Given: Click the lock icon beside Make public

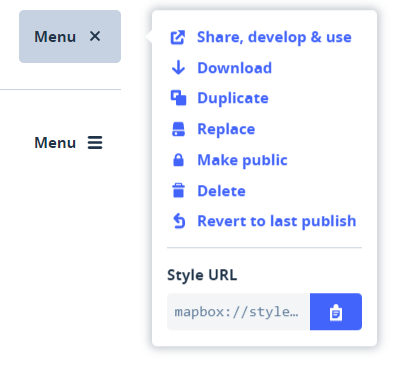Looking at the screenshot, I should click(x=178, y=160).
